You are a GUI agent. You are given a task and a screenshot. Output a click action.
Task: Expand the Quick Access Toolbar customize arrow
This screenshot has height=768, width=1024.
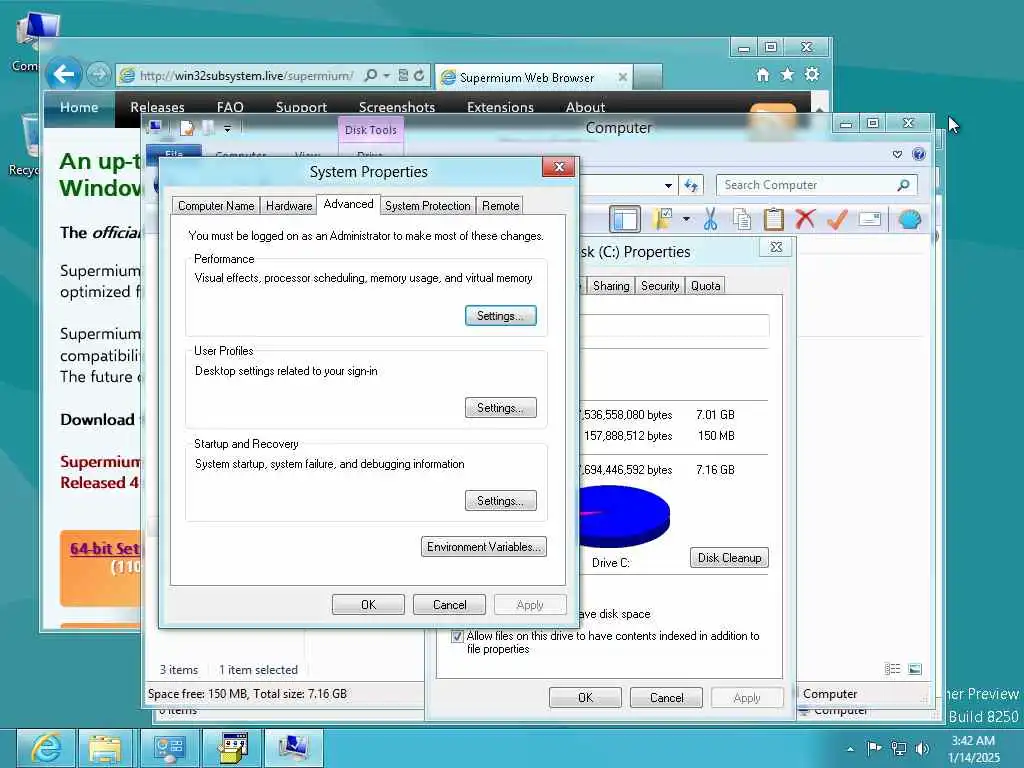pyautogui.click(x=227, y=129)
